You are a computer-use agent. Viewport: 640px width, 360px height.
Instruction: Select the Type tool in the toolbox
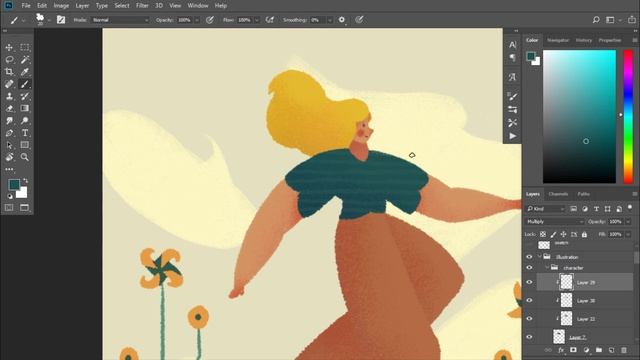coord(25,133)
